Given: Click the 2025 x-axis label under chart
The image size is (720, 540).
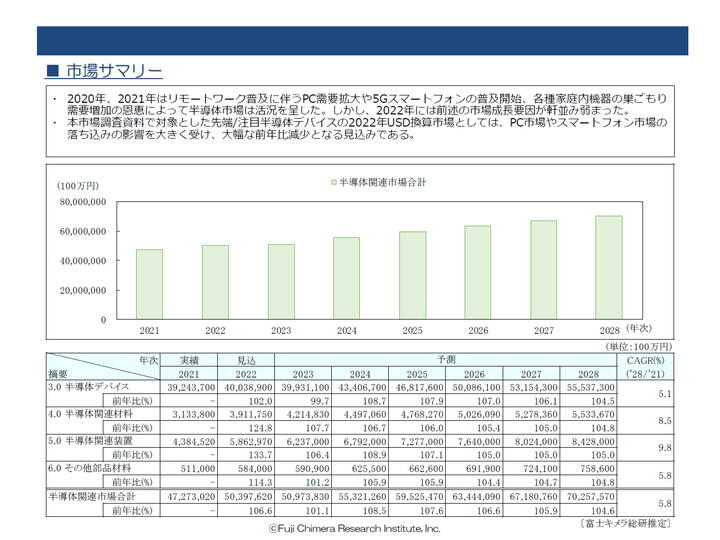Looking at the screenshot, I should point(412,331).
